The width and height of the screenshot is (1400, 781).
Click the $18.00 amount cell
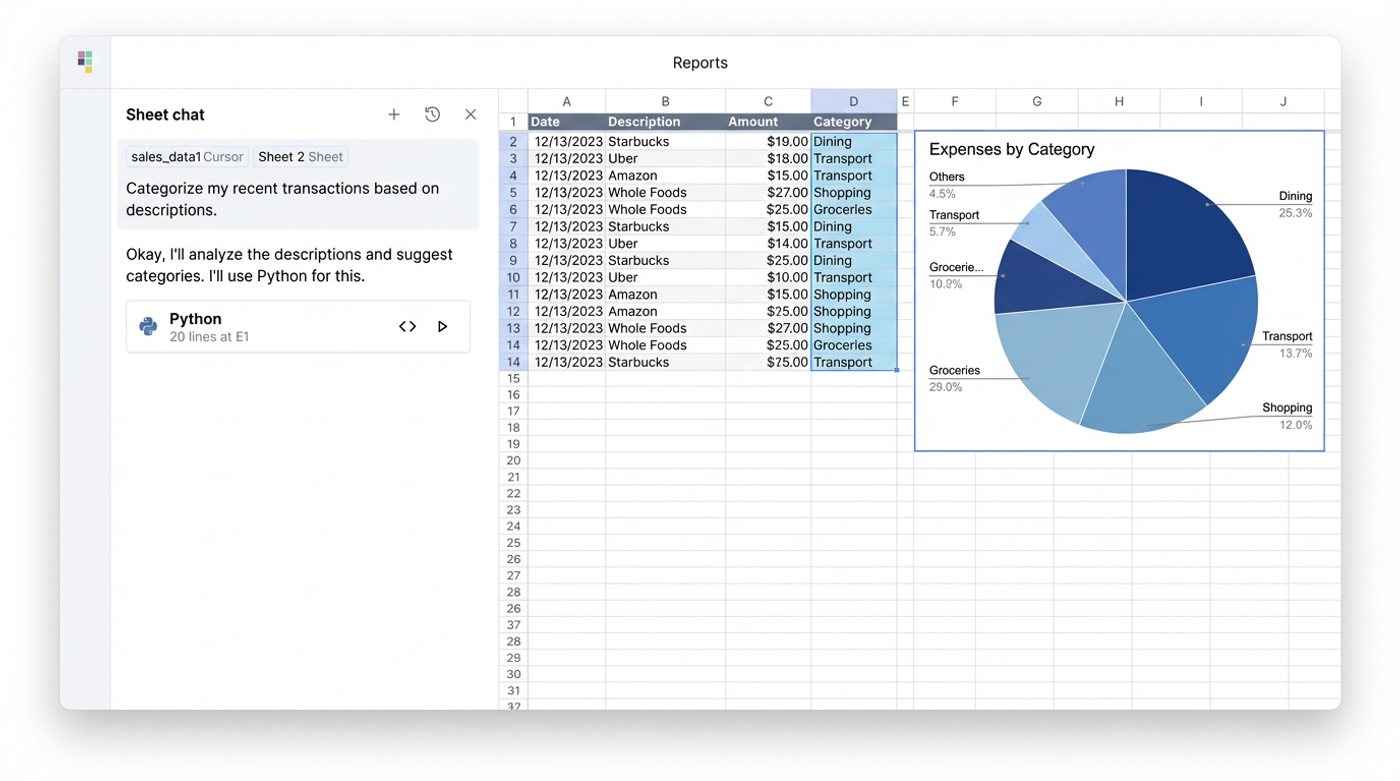coord(768,159)
